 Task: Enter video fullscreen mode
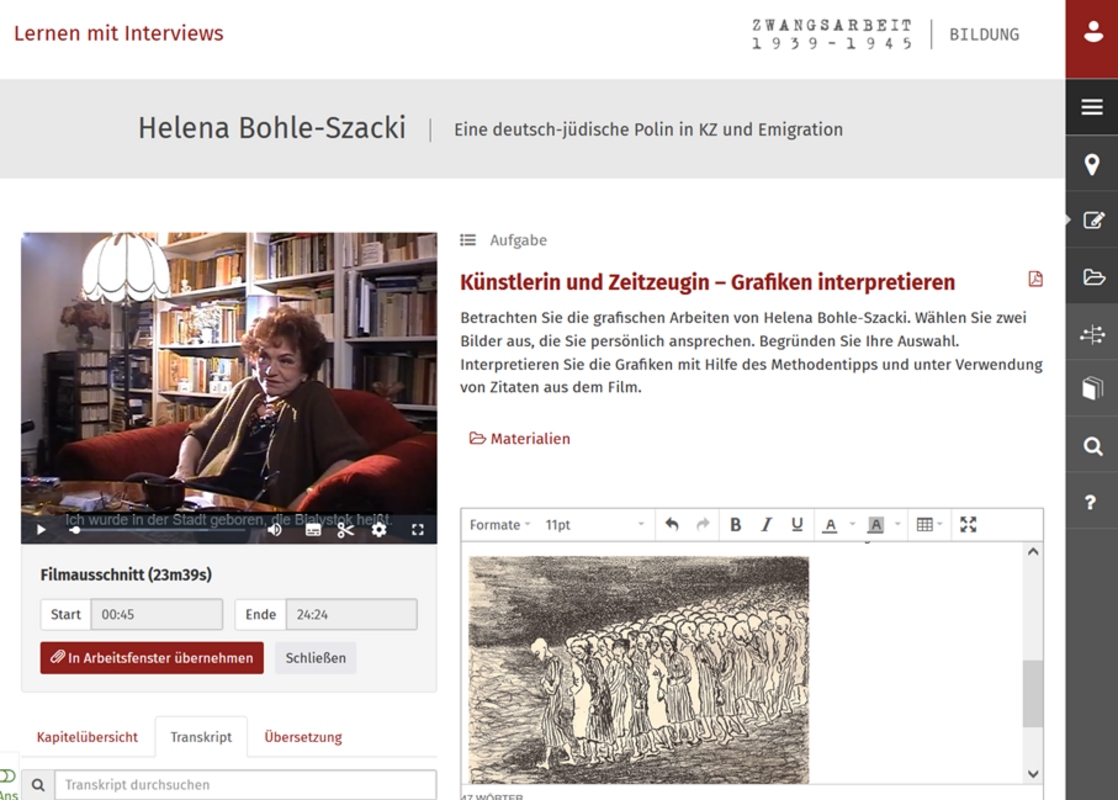(x=418, y=530)
